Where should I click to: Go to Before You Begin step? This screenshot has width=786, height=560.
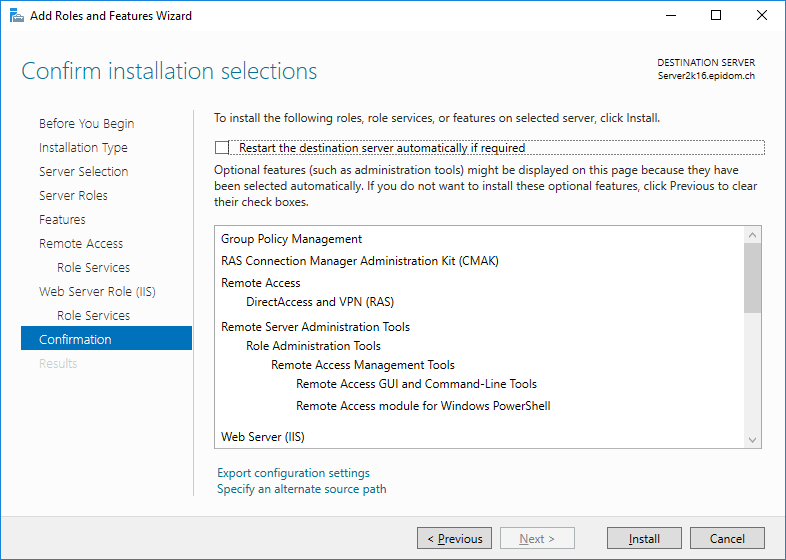tap(87, 123)
